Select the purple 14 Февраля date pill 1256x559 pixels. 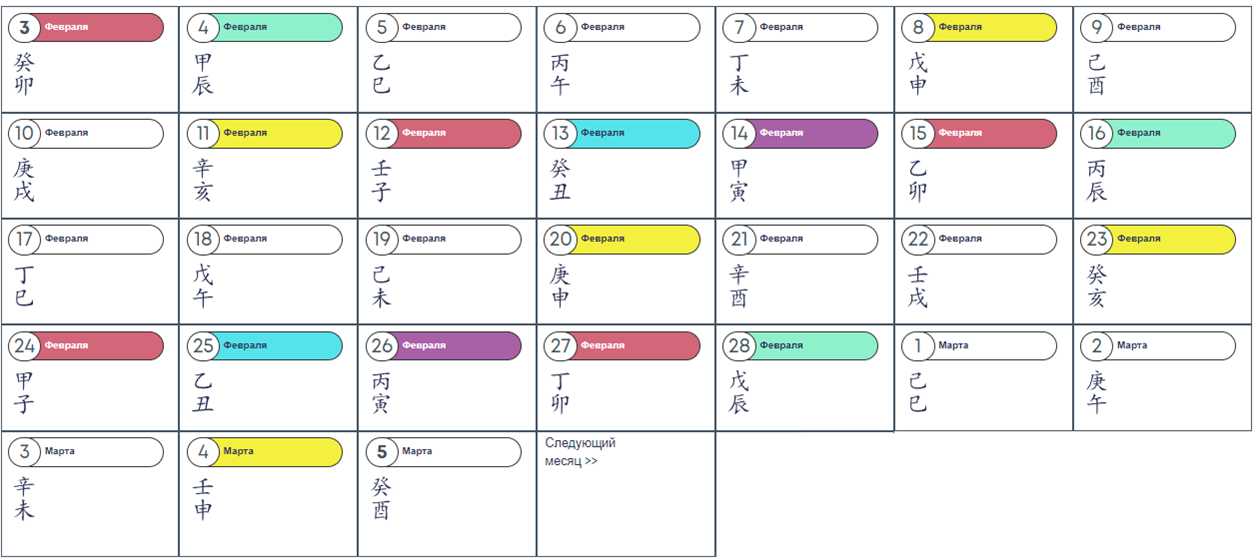coord(801,133)
